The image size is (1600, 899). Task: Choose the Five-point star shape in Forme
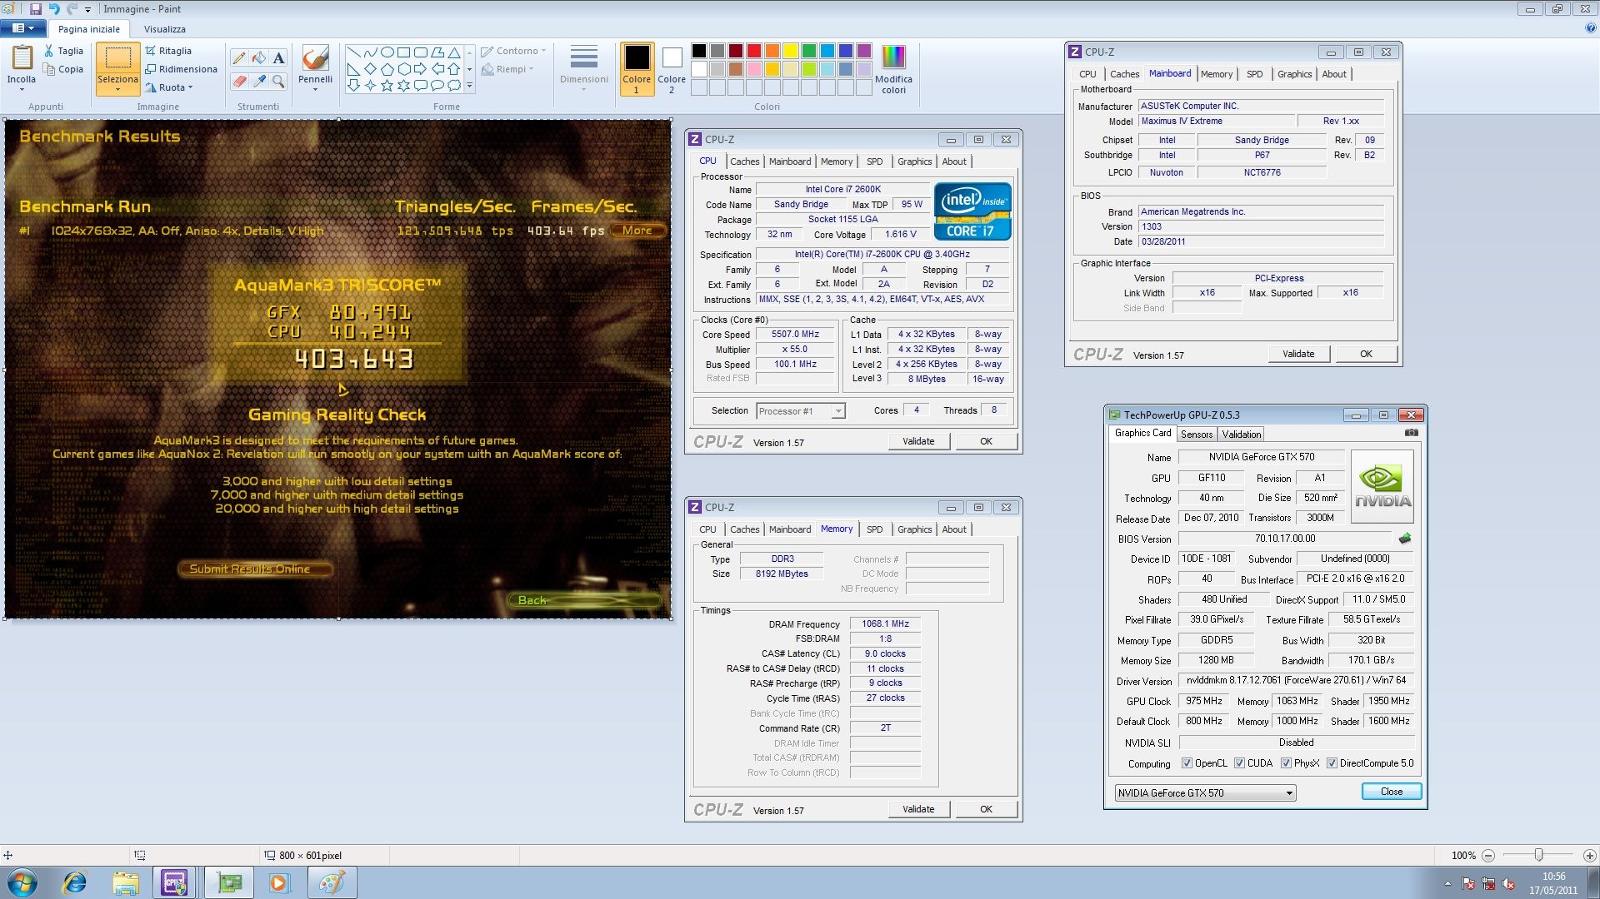click(387, 86)
